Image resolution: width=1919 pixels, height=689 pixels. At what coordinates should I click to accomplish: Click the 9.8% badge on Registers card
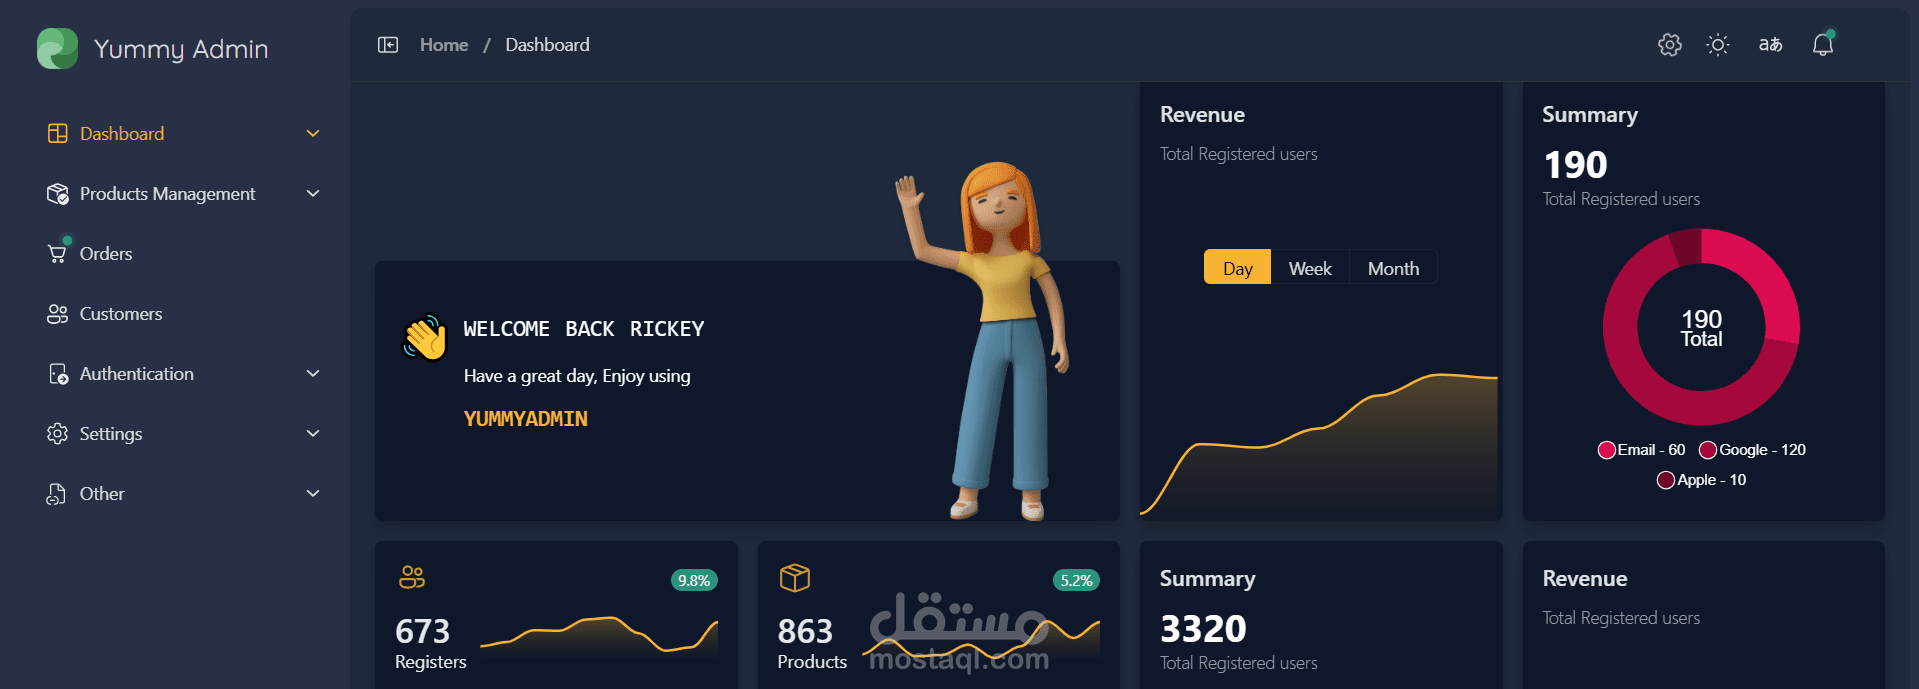694,580
